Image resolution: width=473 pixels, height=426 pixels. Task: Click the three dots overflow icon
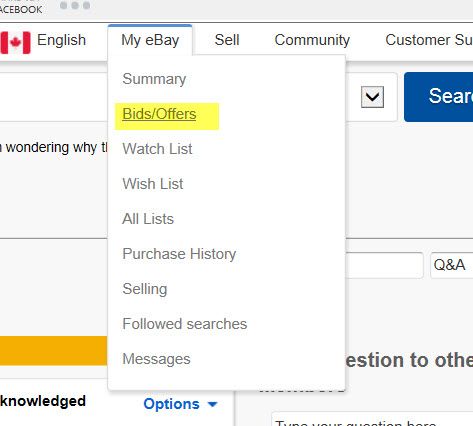tap(75, 5)
